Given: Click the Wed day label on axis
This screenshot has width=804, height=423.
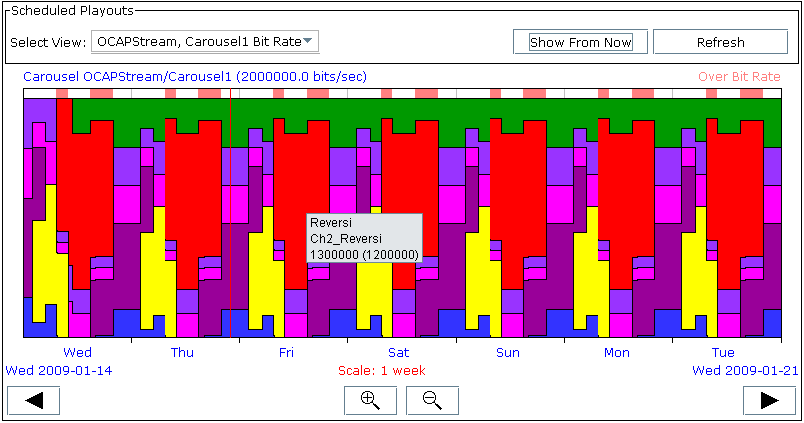Looking at the screenshot, I should (x=77, y=352).
